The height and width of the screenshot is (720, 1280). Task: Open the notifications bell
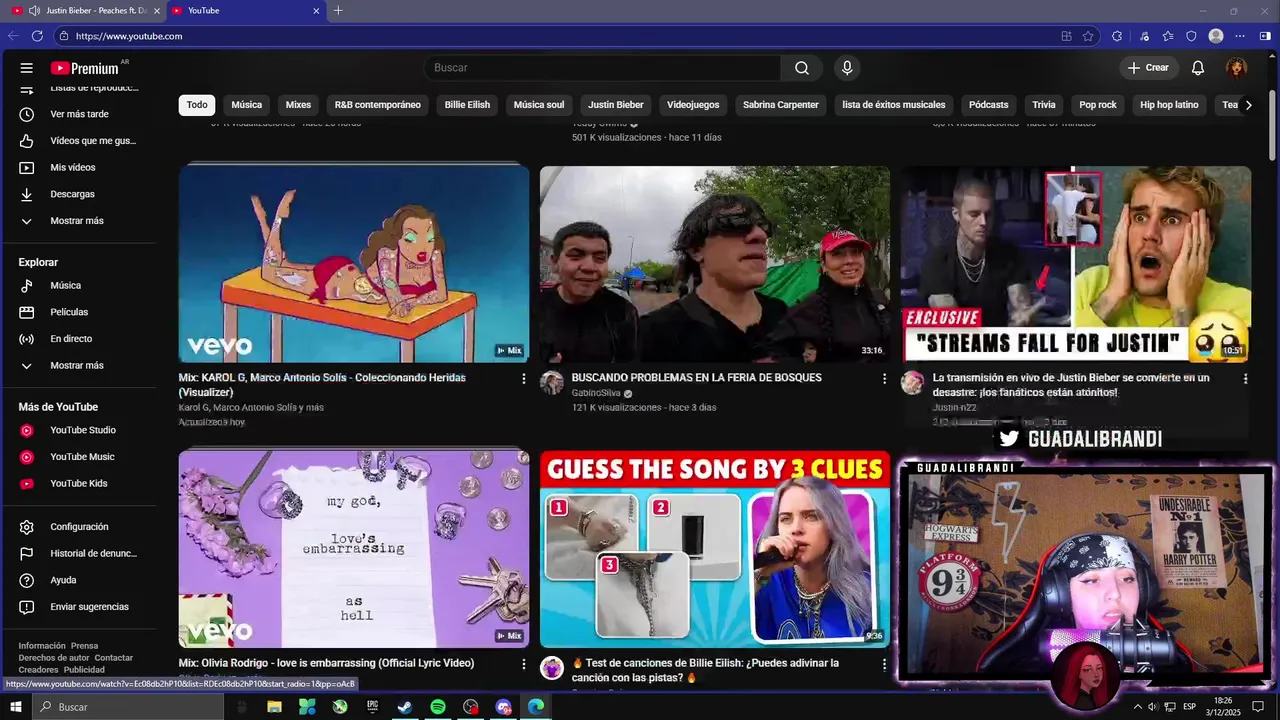point(1198,68)
